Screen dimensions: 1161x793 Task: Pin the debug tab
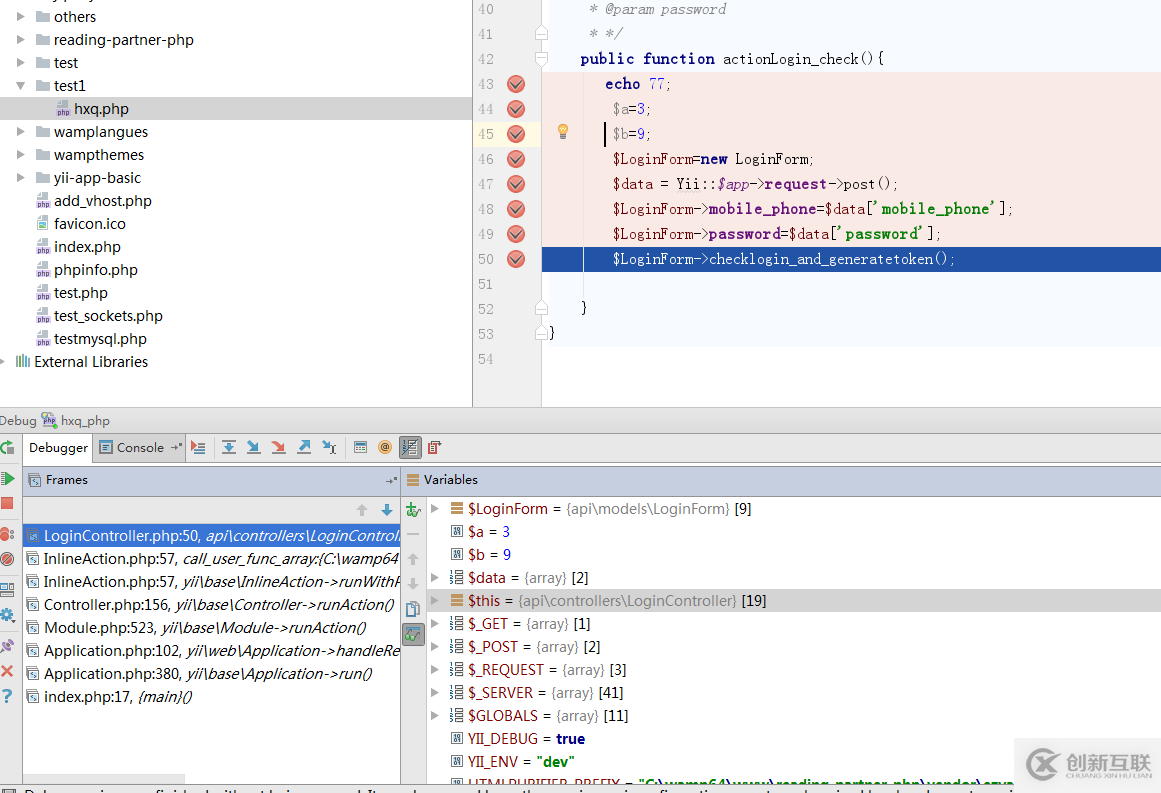(7, 646)
